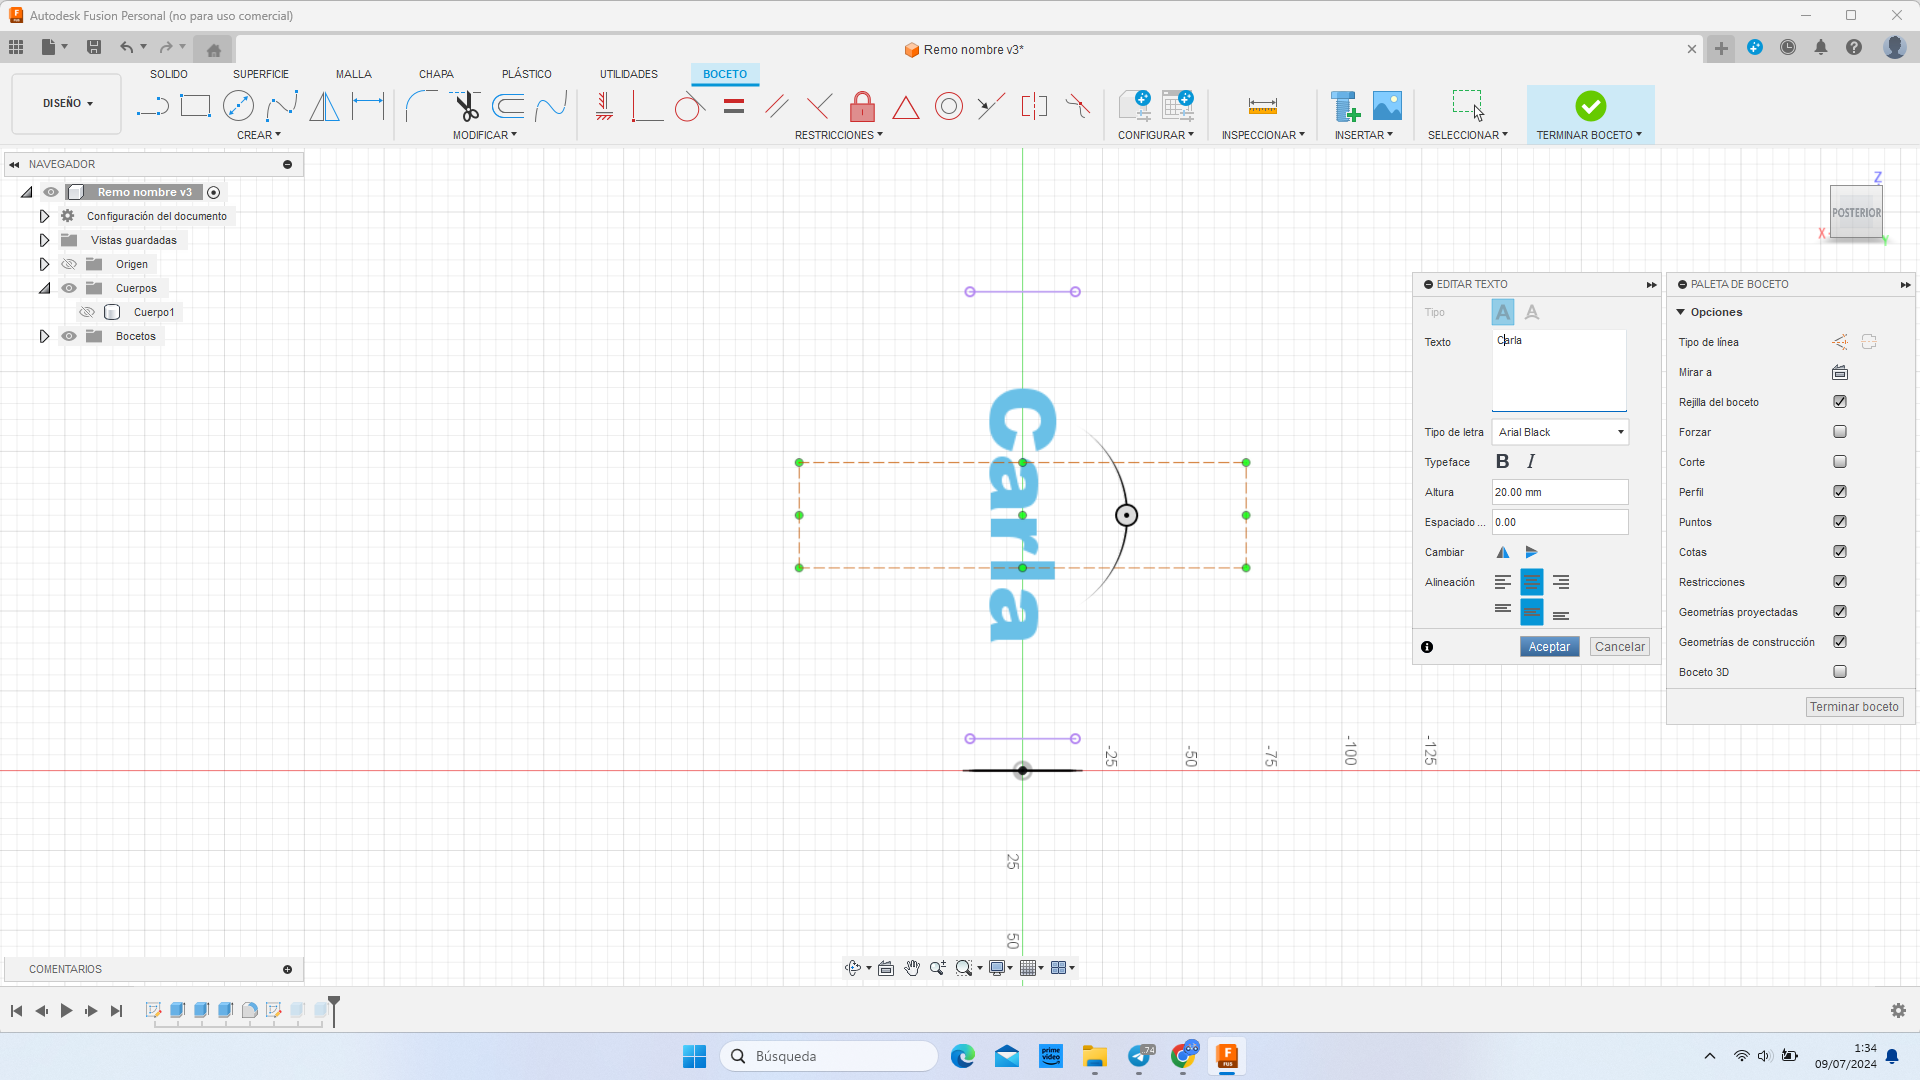1920x1080 pixels.
Task: Select the Line tool in sketch toolbar
Action: pyautogui.click(x=152, y=105)
